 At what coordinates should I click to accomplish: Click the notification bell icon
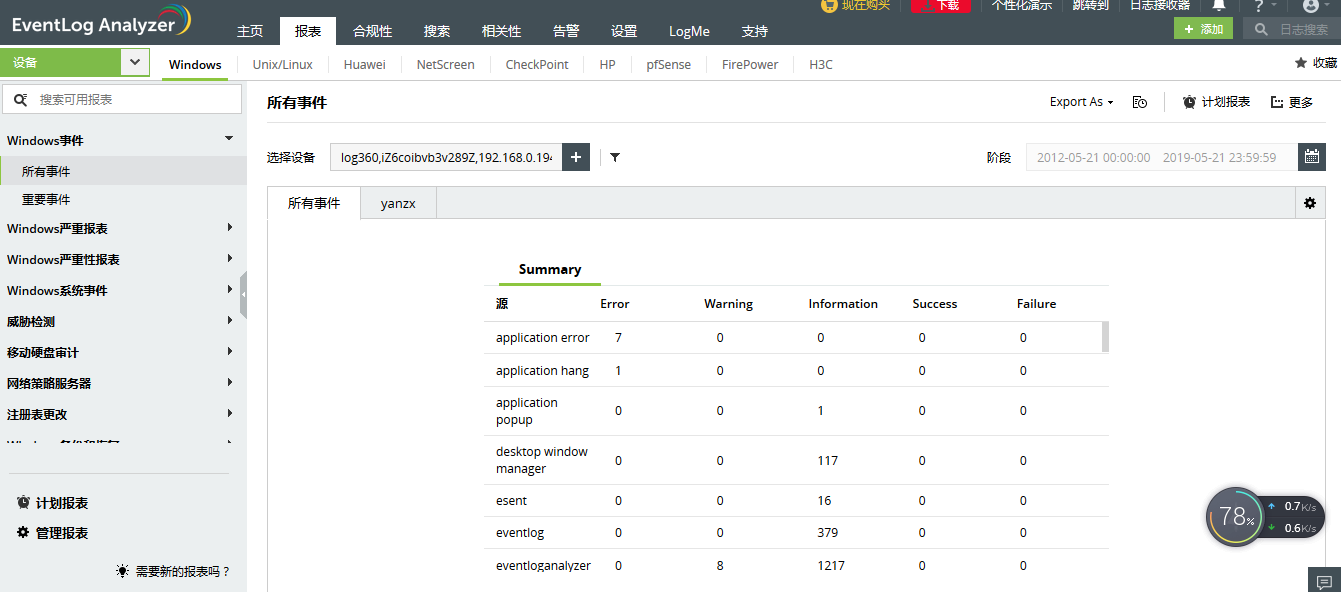[1218, 6]
